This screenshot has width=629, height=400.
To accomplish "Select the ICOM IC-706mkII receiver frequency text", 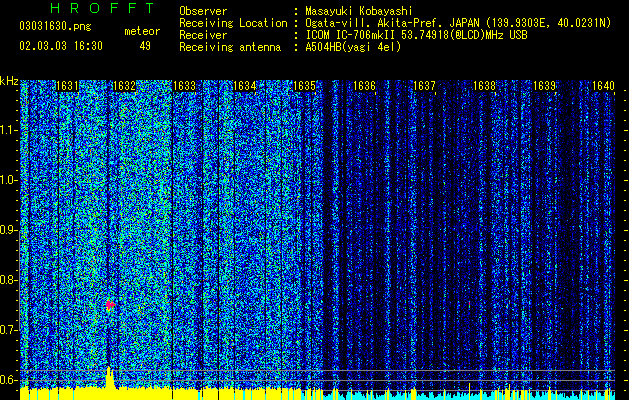I will [416, 35].
